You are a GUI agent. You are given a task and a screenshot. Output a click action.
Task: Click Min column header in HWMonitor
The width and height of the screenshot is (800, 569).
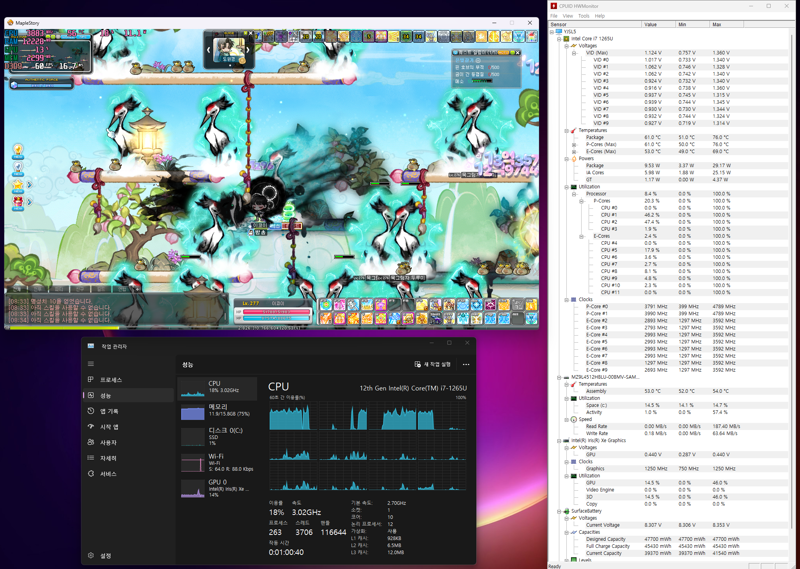(692, 24)
